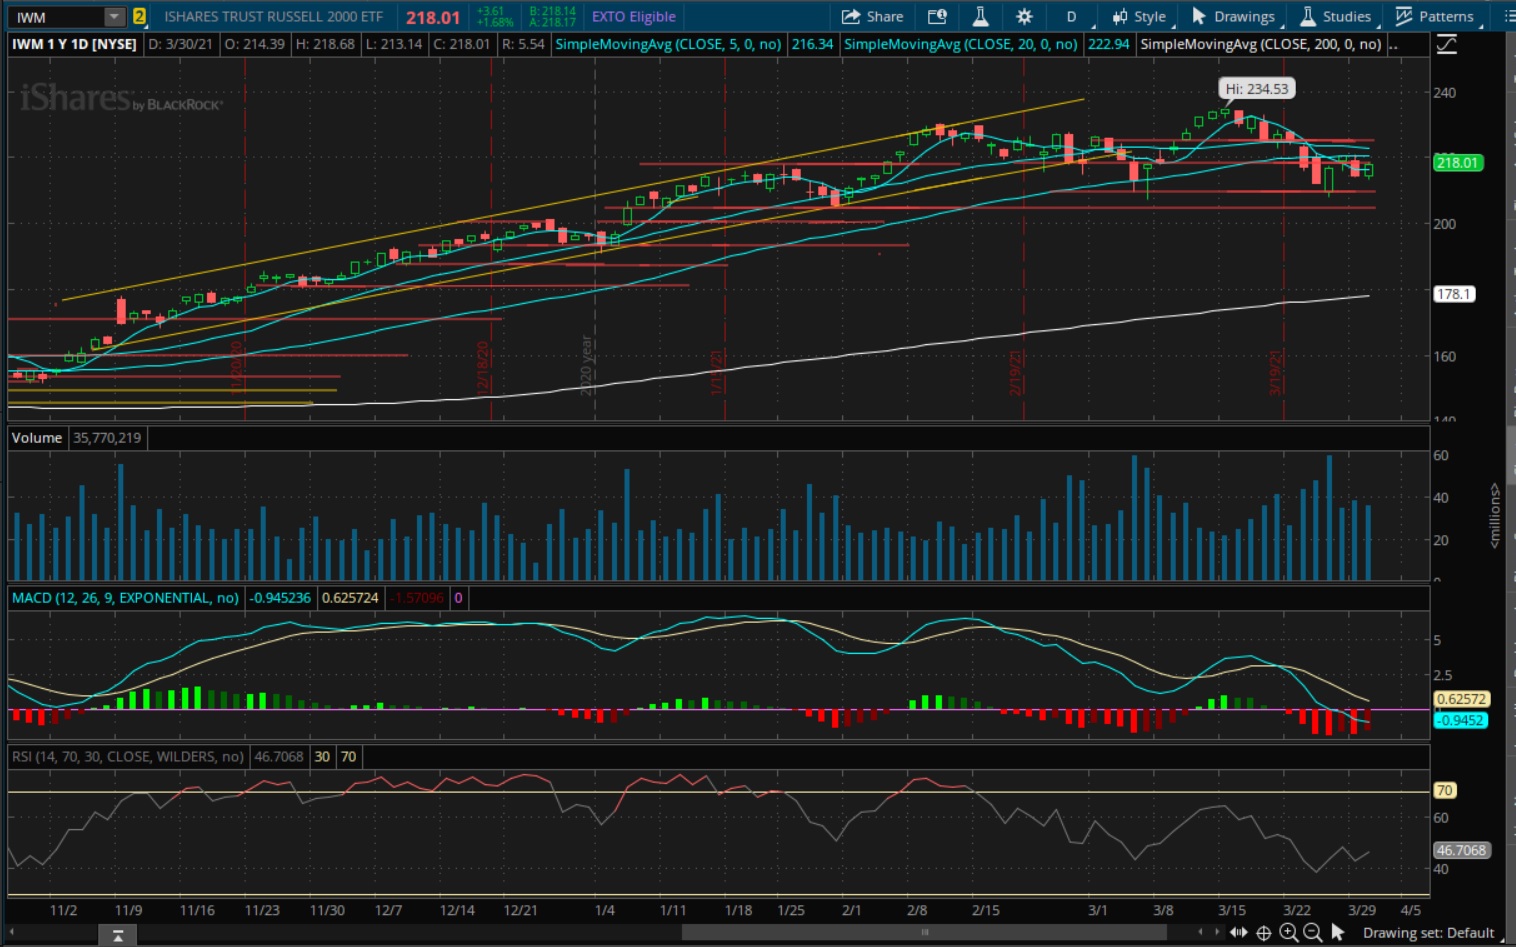The height and width of the screenshot is (947, 1516).
Task: Click SimpleMovingAvg (CLOSE, 200, 0, no) label
Action: coord(1261,44)
